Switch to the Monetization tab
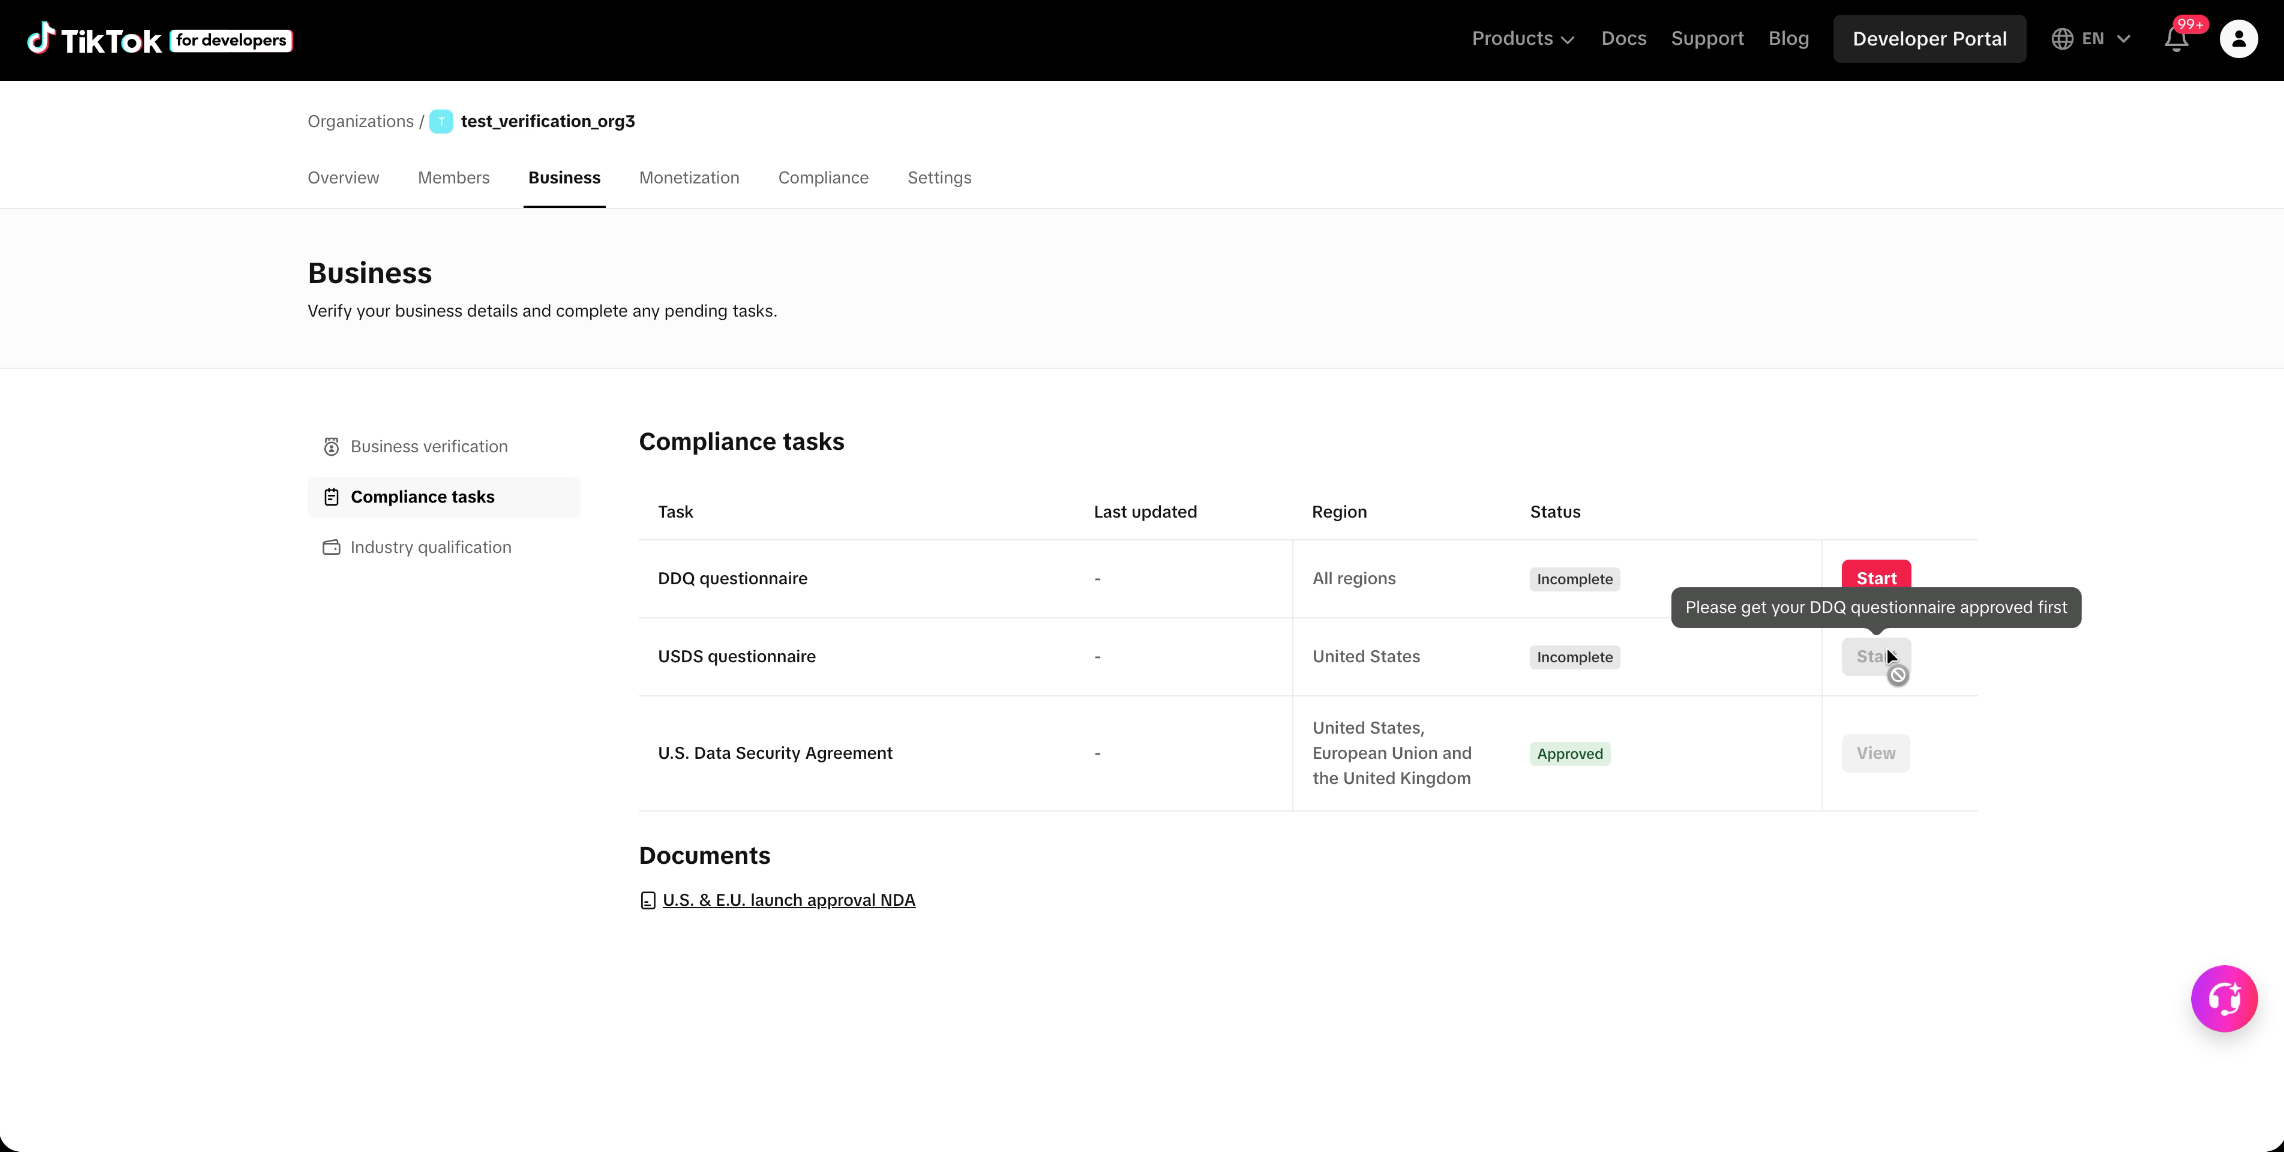Image resolution: width=2284 pixels, height=1152 pixels. (689, 178)
